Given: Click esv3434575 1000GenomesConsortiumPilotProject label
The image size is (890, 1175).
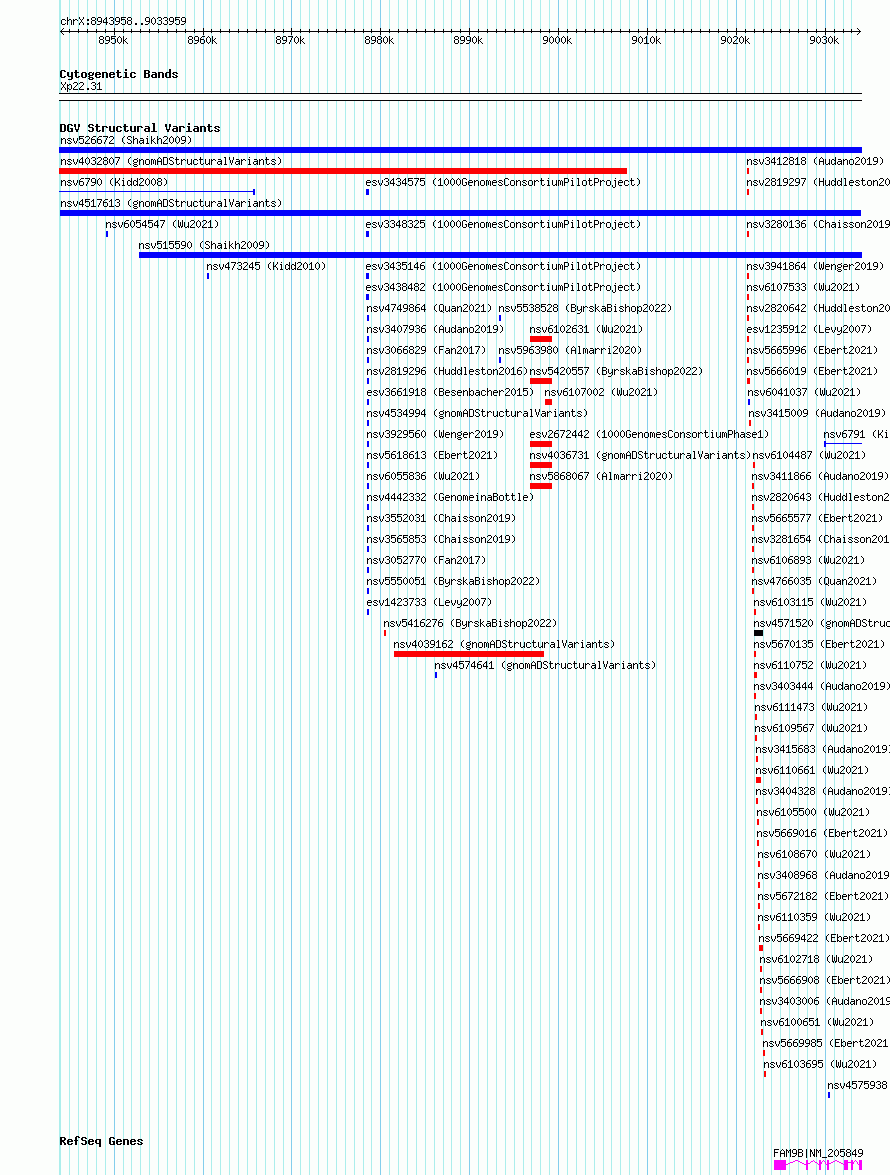Looking at the screenshot, I should click(x=503, y=182).
